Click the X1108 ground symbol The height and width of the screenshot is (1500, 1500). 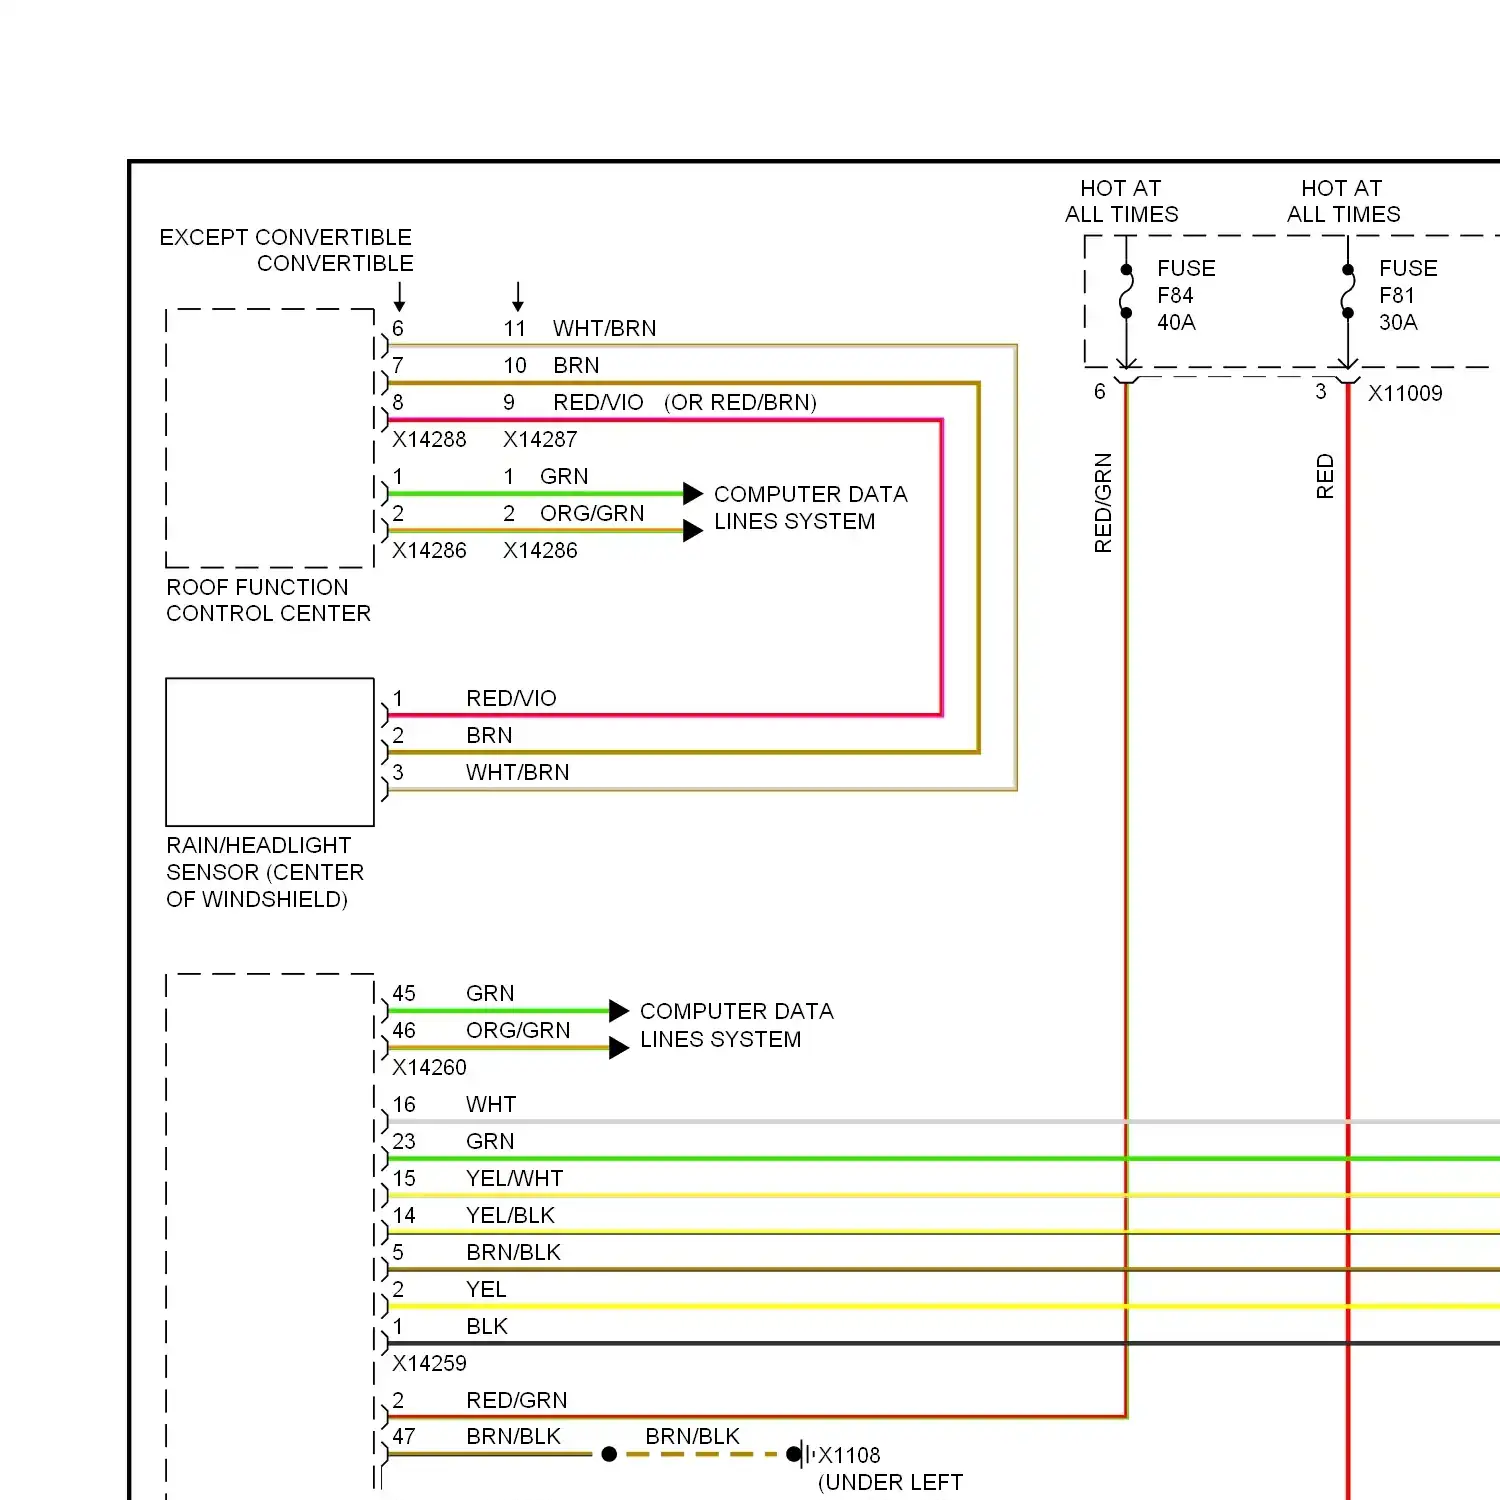[x=802, y=1454]
